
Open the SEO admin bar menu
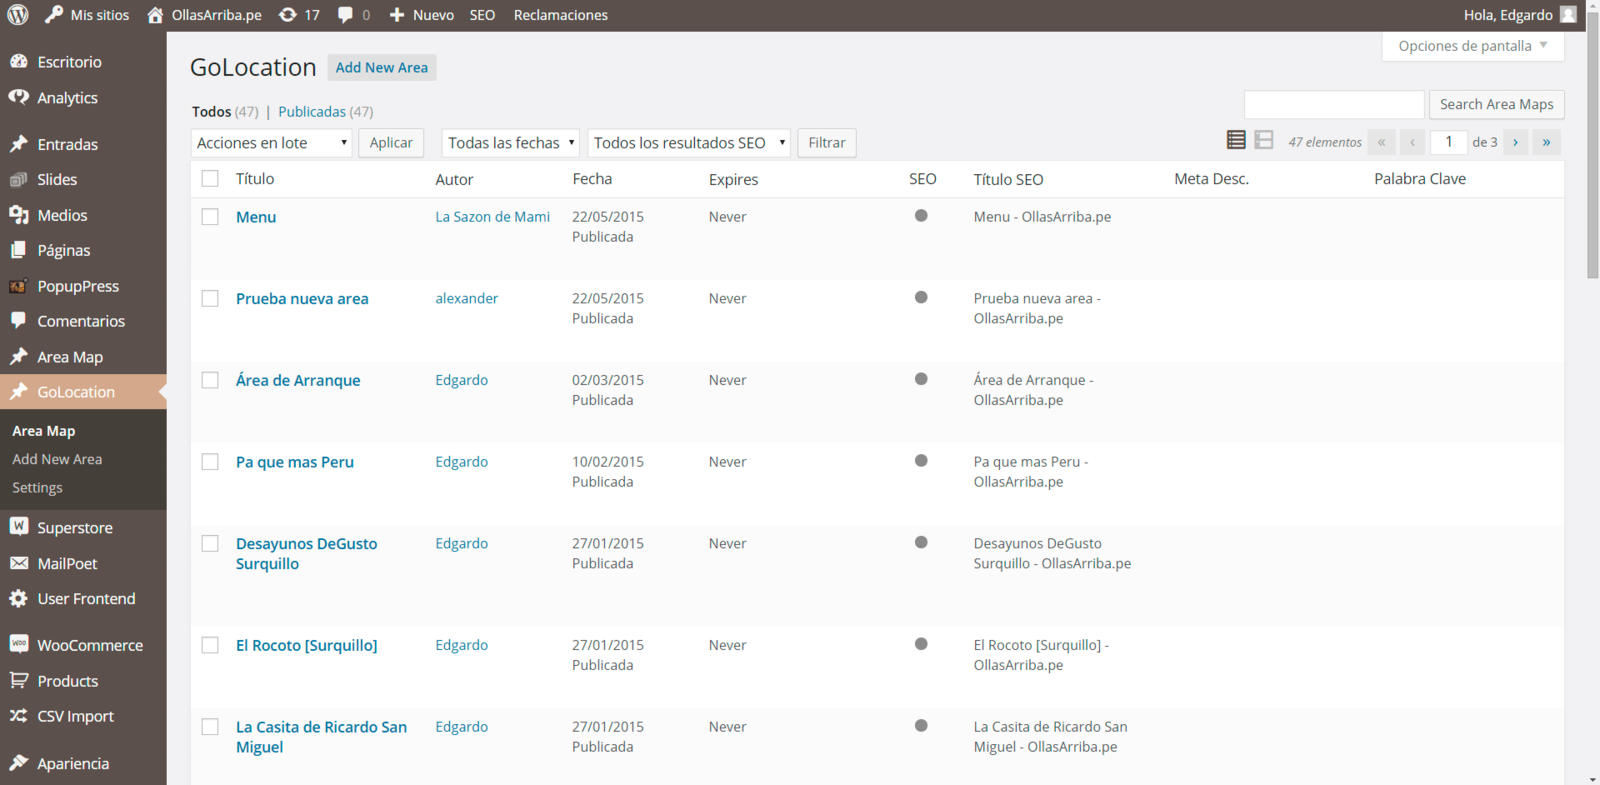482,15
